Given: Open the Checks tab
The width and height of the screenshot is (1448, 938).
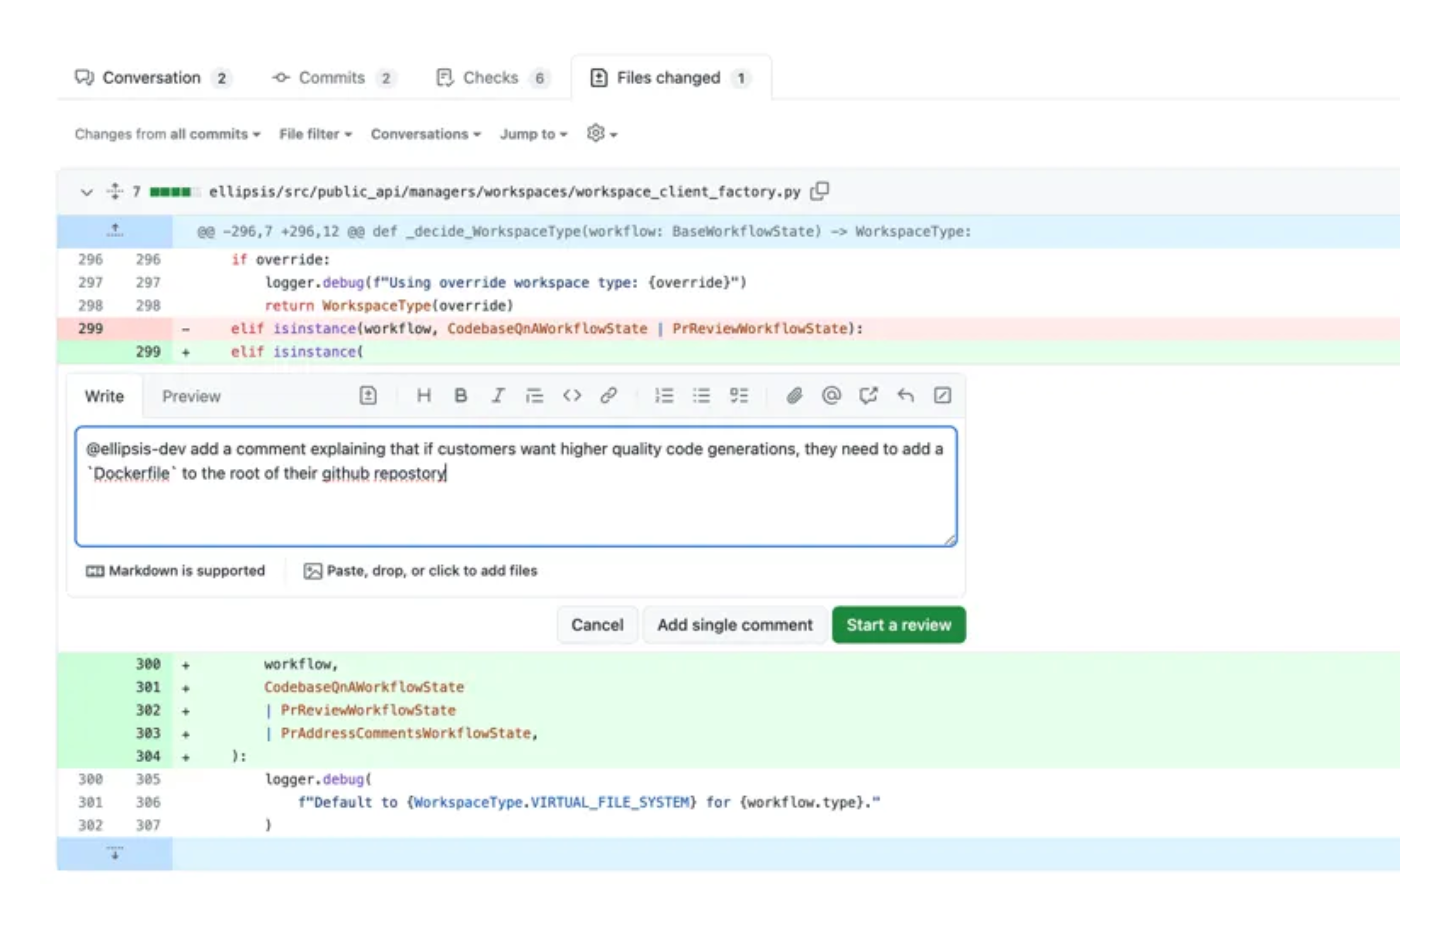Looking at the screenshot, I should 491,78.
